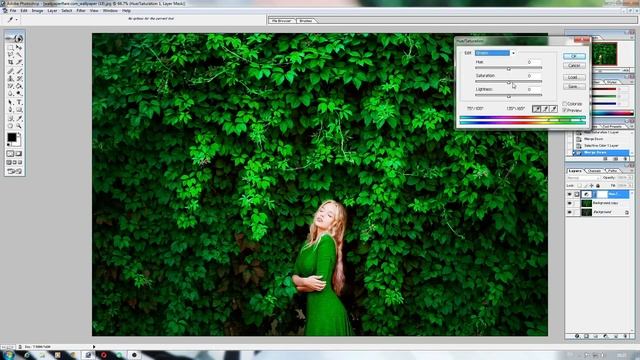Select the Eraser tool
Image resolution: width=640 pixels, height=360 pixels.
[11, 86]
